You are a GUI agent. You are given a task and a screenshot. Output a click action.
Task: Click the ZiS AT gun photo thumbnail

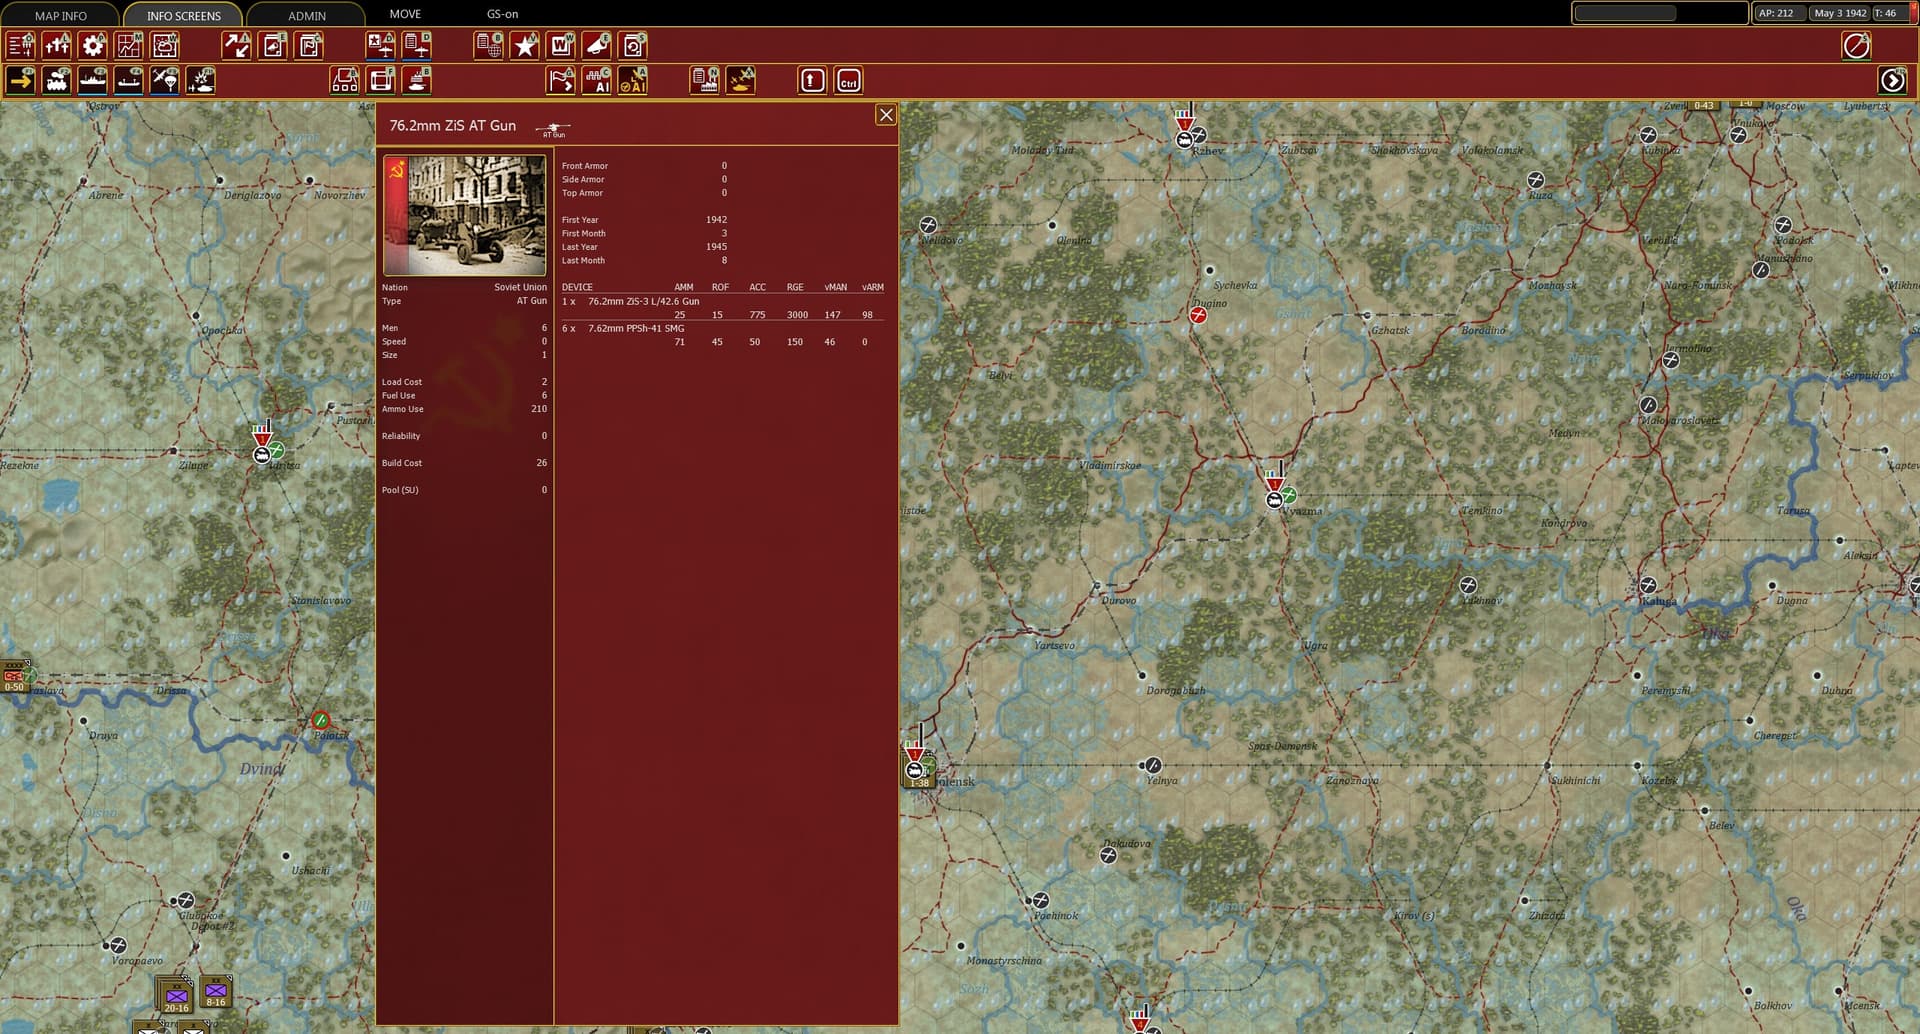coord(465,215)
